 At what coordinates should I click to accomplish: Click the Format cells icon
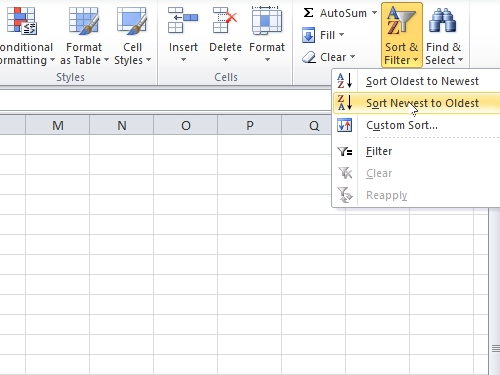pyautogui.click(x=267, y=20)
